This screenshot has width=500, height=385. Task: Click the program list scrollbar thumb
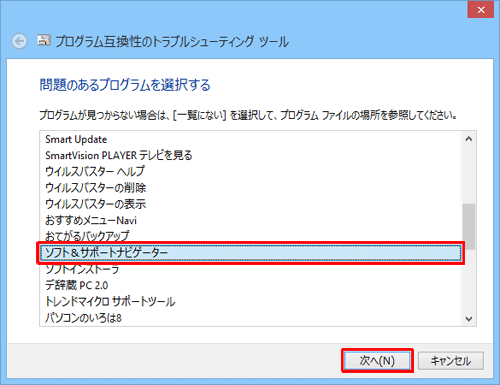[469, 227]
